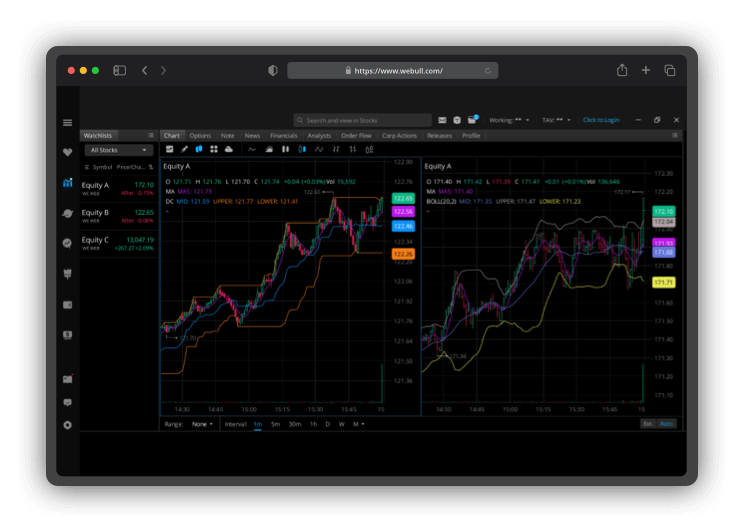Open the four-square grid layout icon
Screen dimensions: 744x532
214,149
